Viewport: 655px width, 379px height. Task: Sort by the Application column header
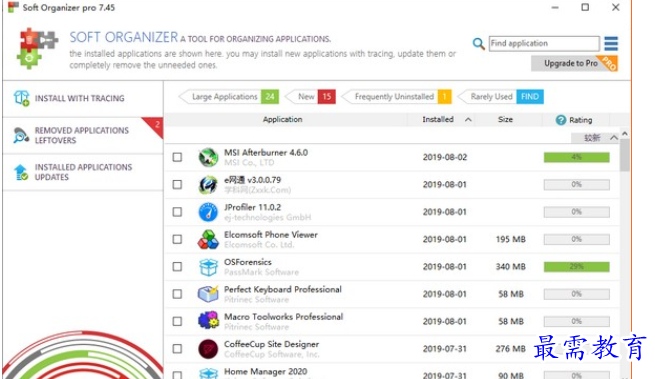(x=282, y=120)
